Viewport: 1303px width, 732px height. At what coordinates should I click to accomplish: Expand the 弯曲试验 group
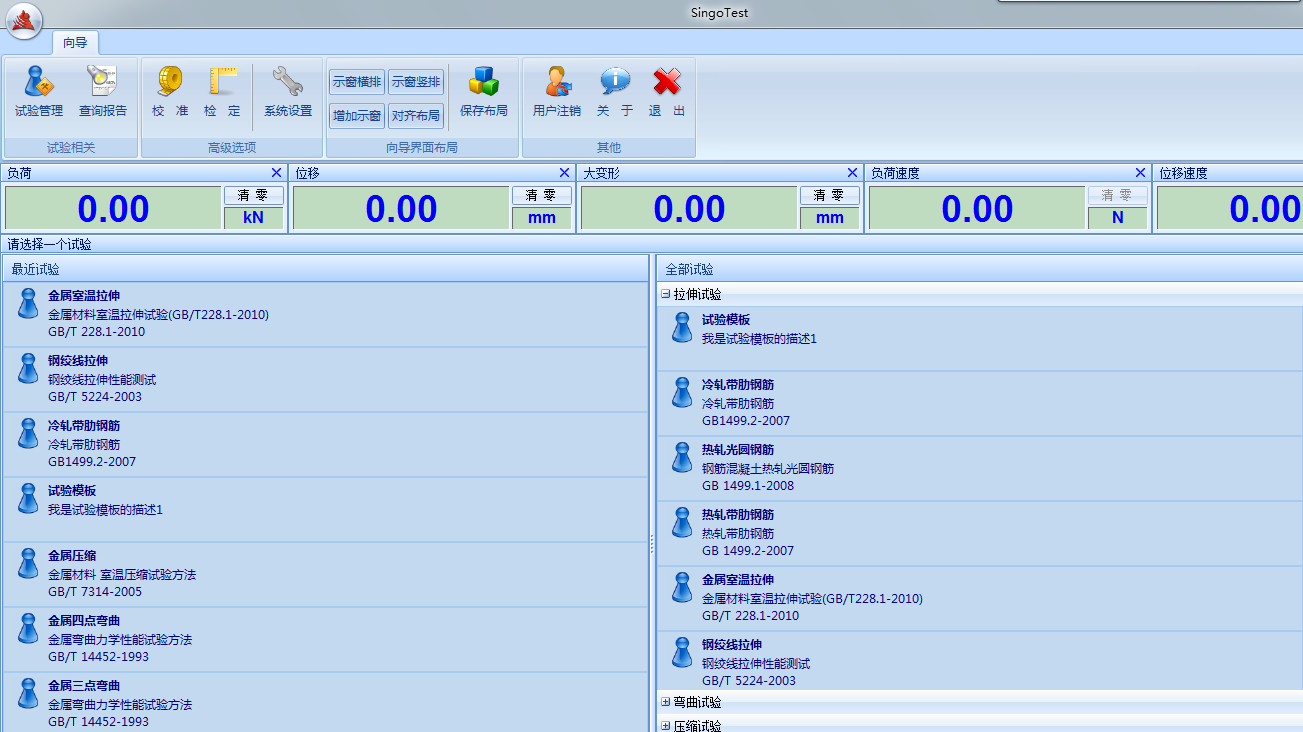click(x=666, y=703)
